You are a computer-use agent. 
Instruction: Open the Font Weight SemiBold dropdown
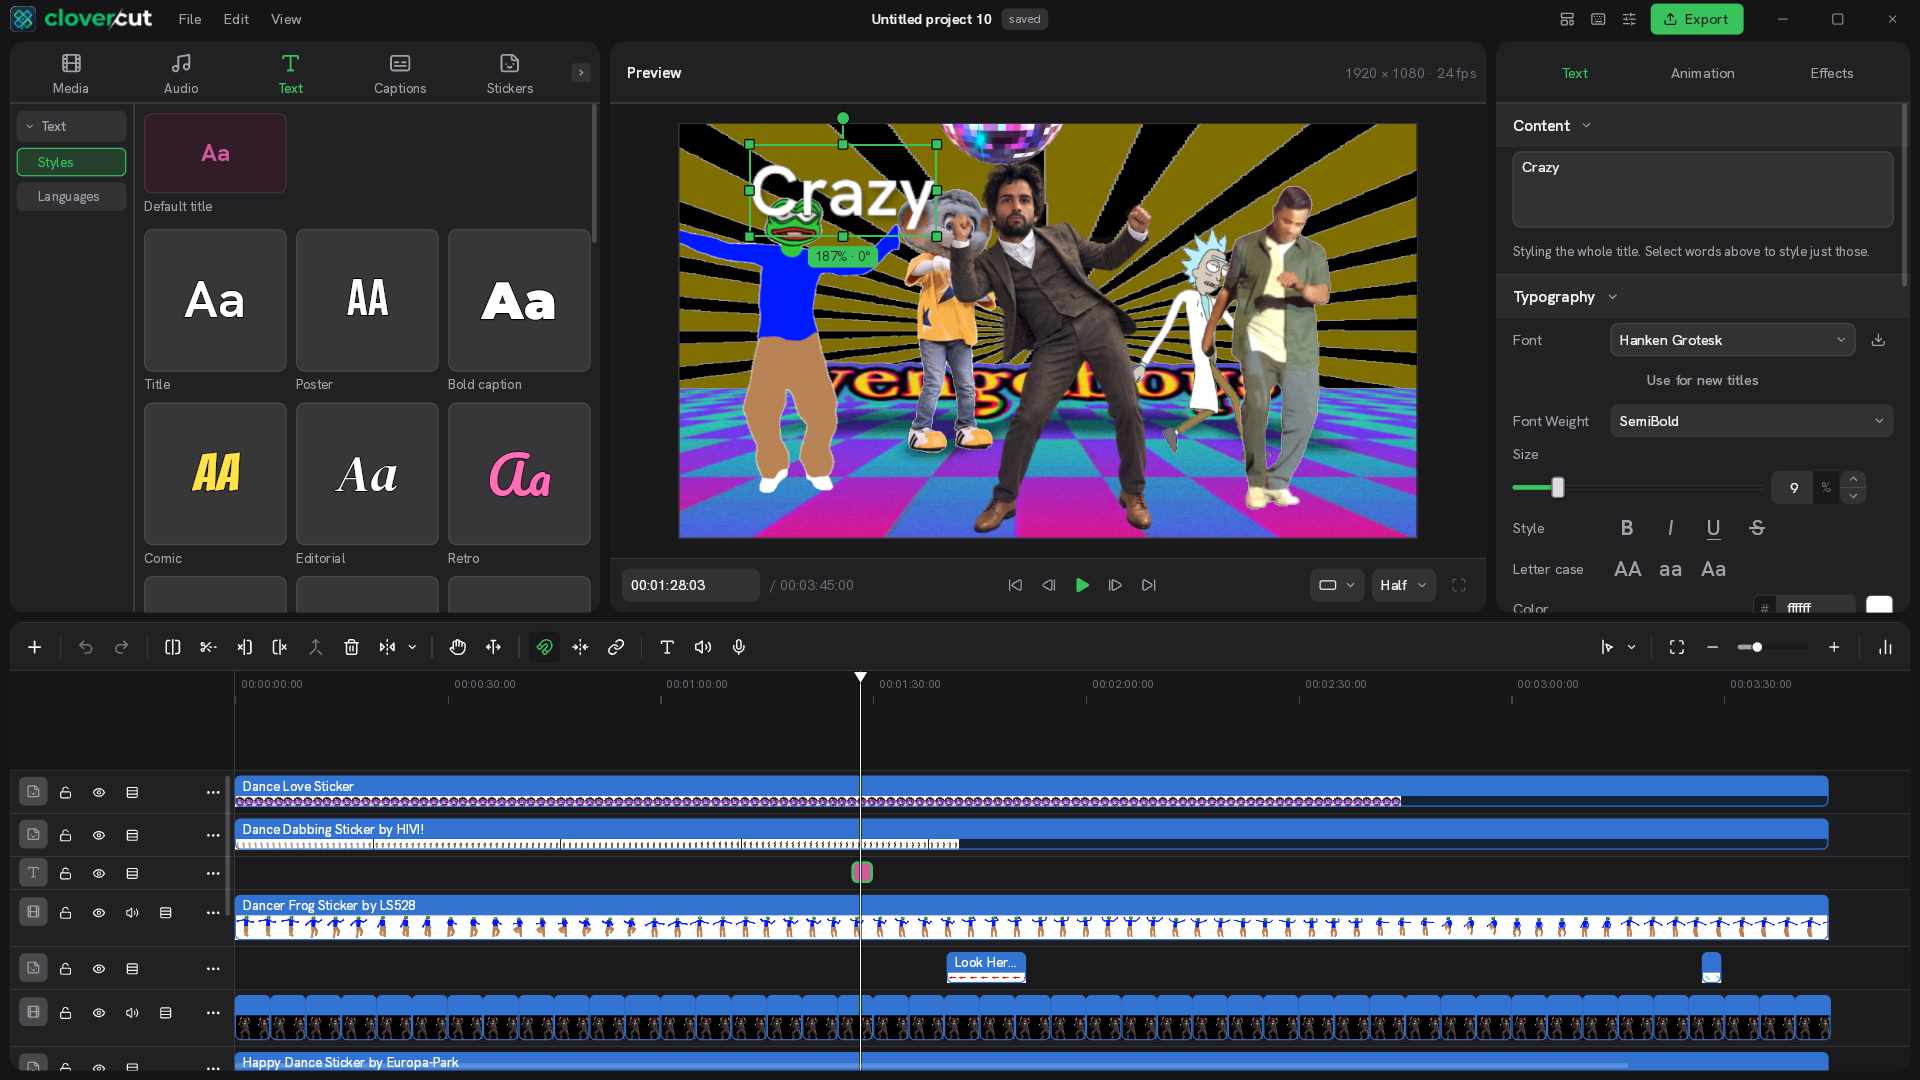tap(1751, 421)
